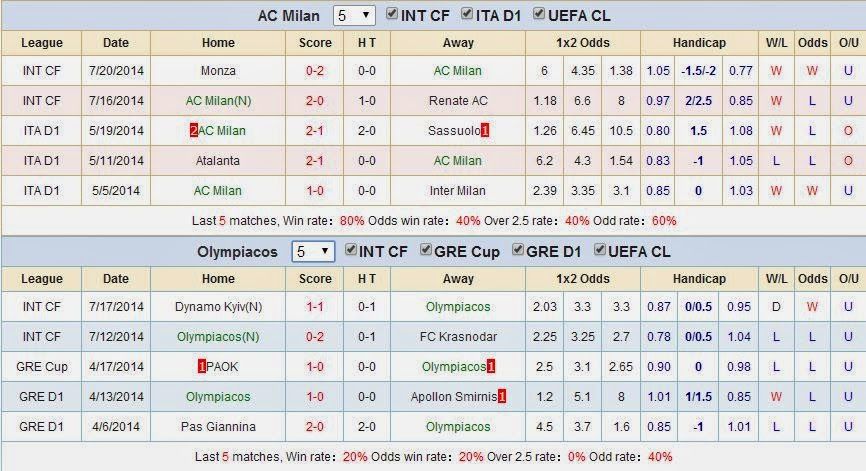The image size is (866, 471).
Task: Click the Dynamo Kyiv(N) team name
Action: pyautogui.click(x=218, y=306)
